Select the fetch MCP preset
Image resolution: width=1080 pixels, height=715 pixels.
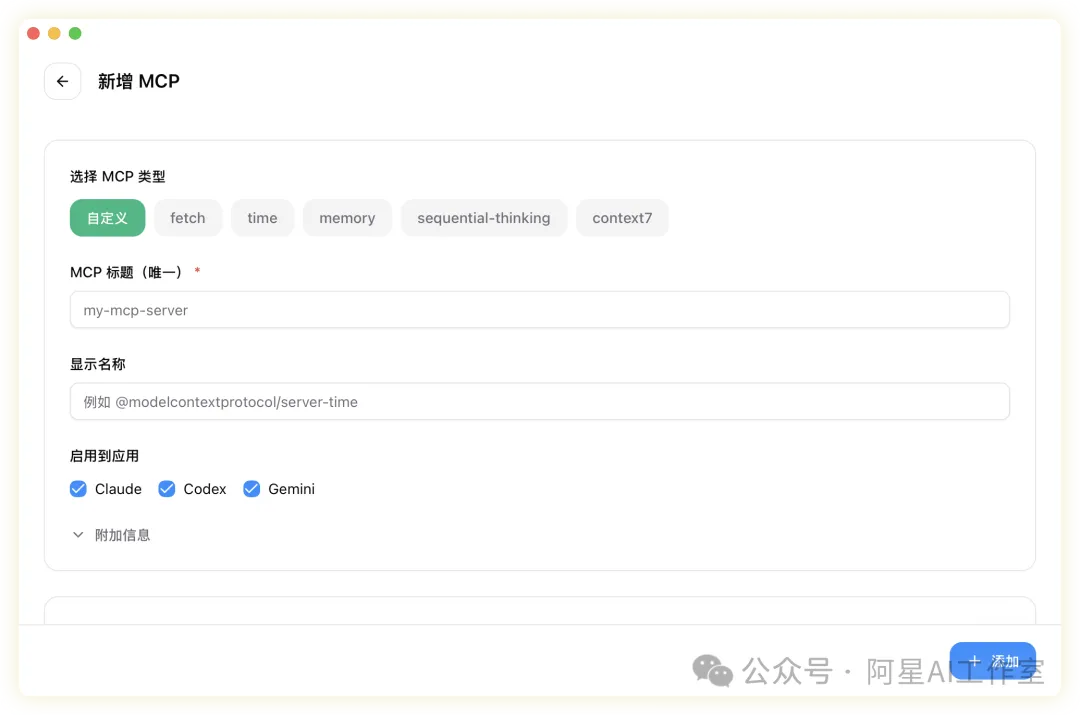(x=188, y=218)
